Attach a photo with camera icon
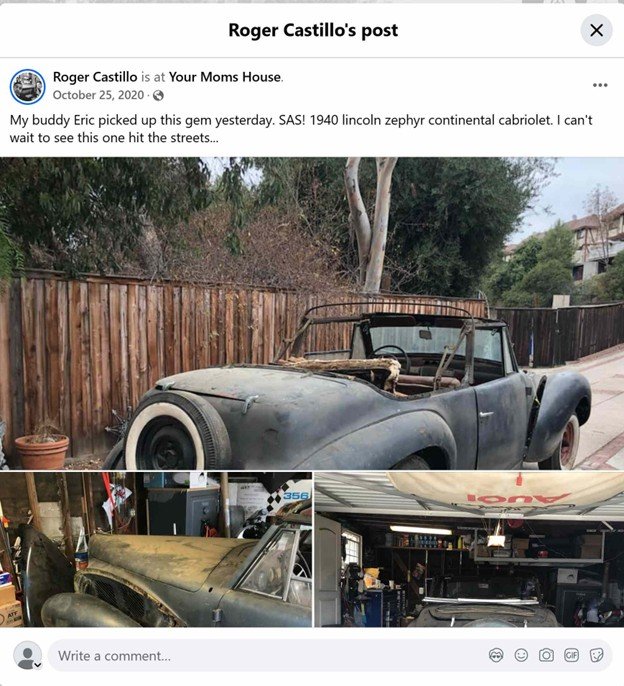The image size is (624, 686). pyautogui.click(x=546, y=655)
